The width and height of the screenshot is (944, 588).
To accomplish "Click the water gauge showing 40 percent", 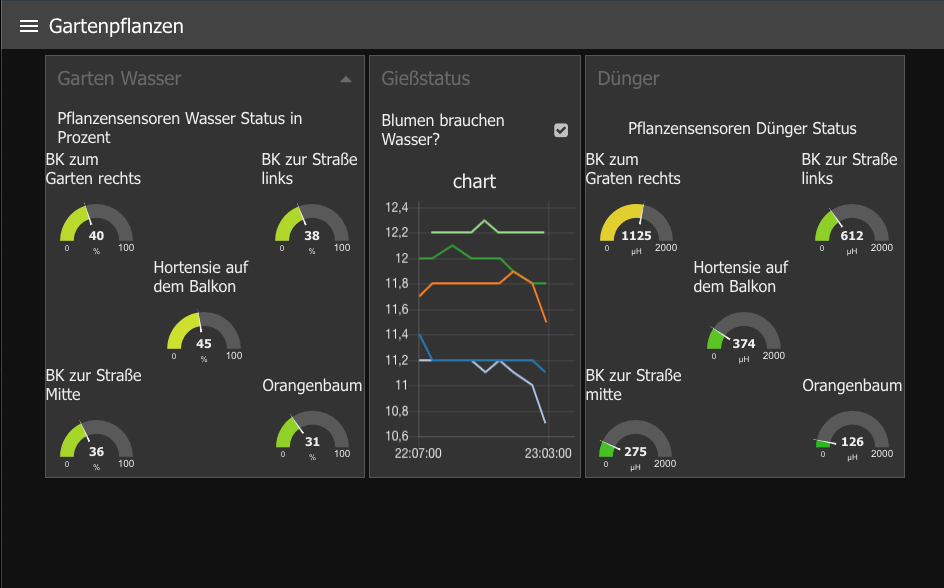I will 96,228.
